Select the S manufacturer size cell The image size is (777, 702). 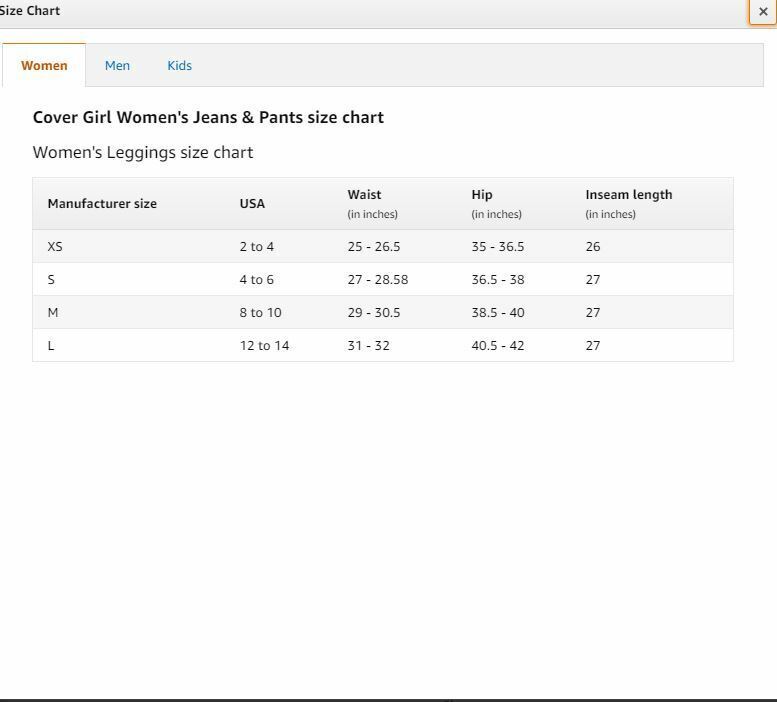[x=51, y=280]
